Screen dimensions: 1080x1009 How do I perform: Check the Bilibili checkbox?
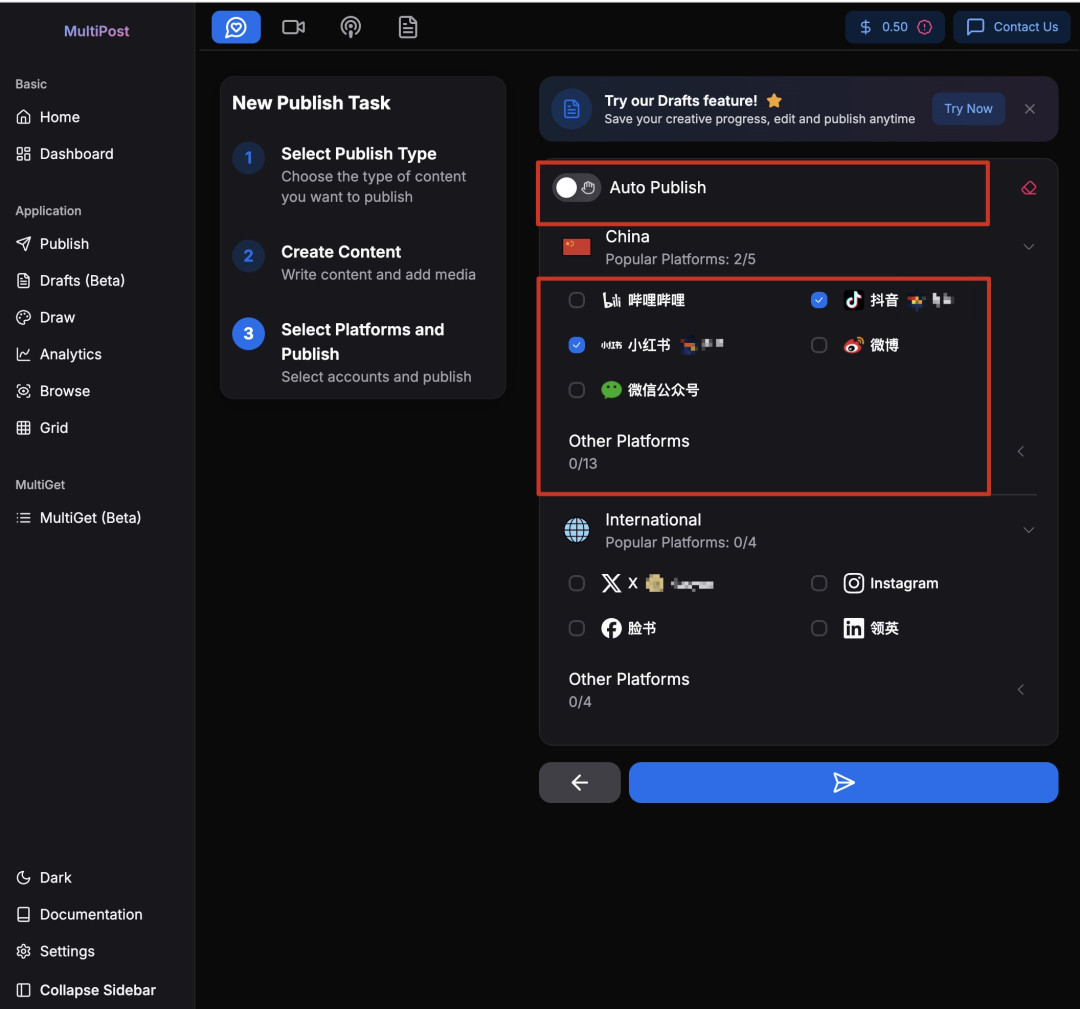click(577, 300)
